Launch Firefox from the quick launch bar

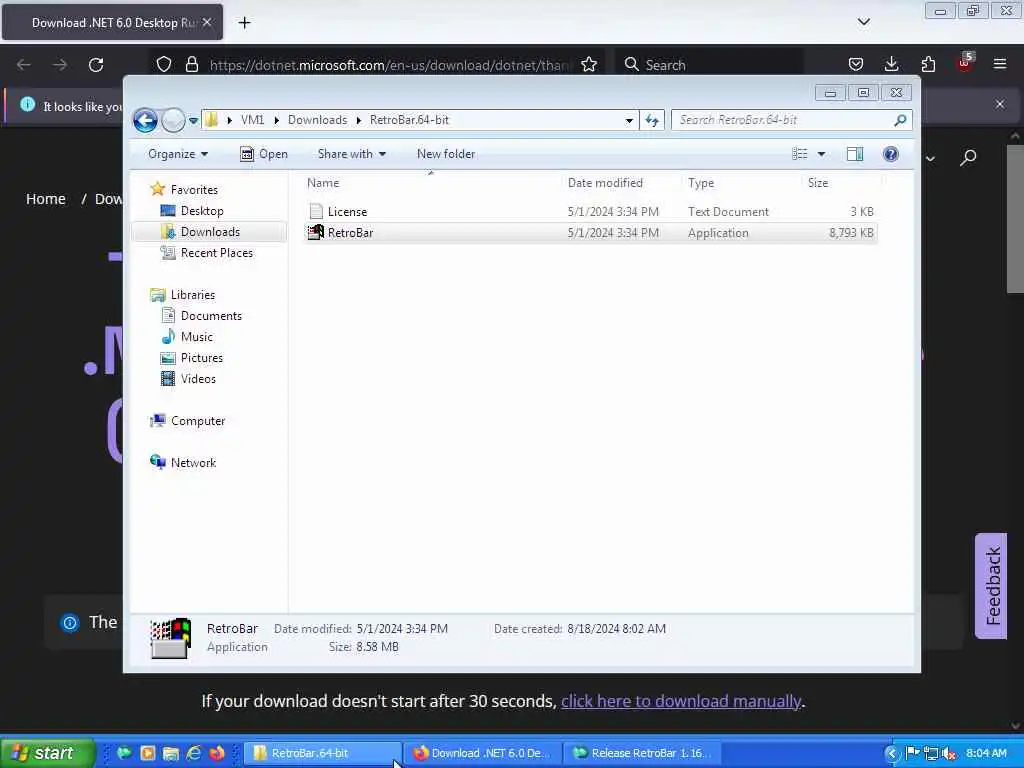[217, 753]
